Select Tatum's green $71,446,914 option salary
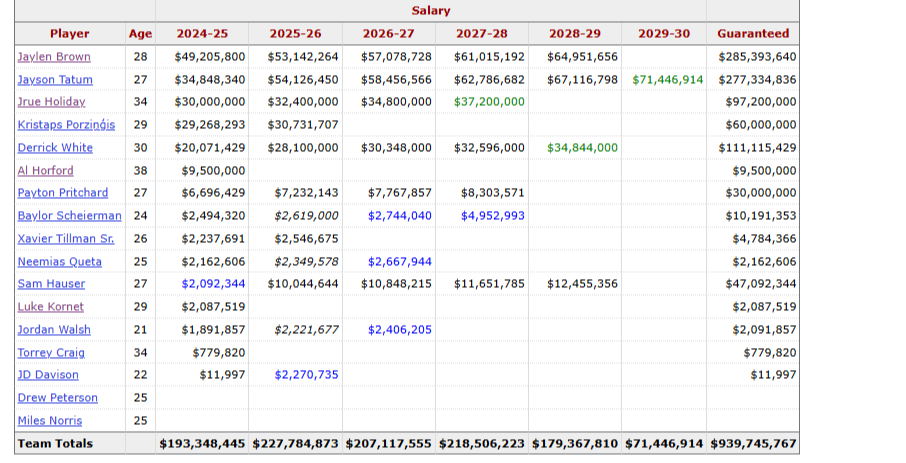The width and height of the screenshot is (906, 463). [x=667, y=80]
